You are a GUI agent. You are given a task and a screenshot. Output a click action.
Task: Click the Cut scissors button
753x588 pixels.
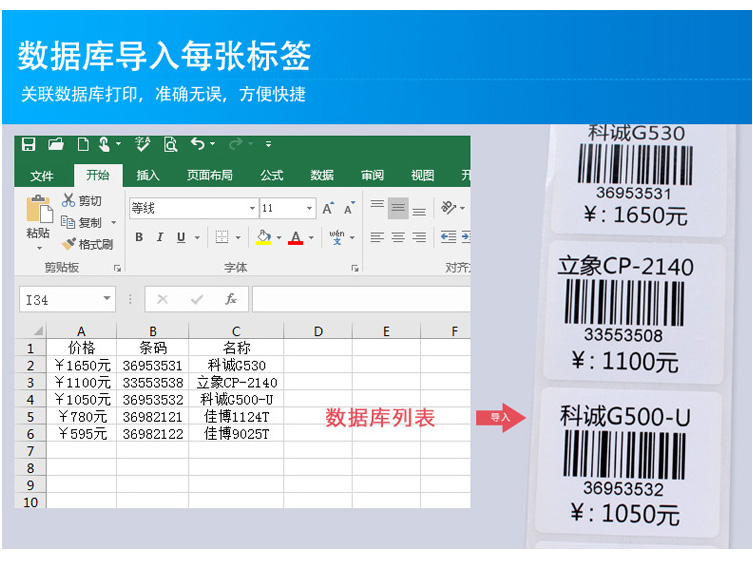(82, 200)
